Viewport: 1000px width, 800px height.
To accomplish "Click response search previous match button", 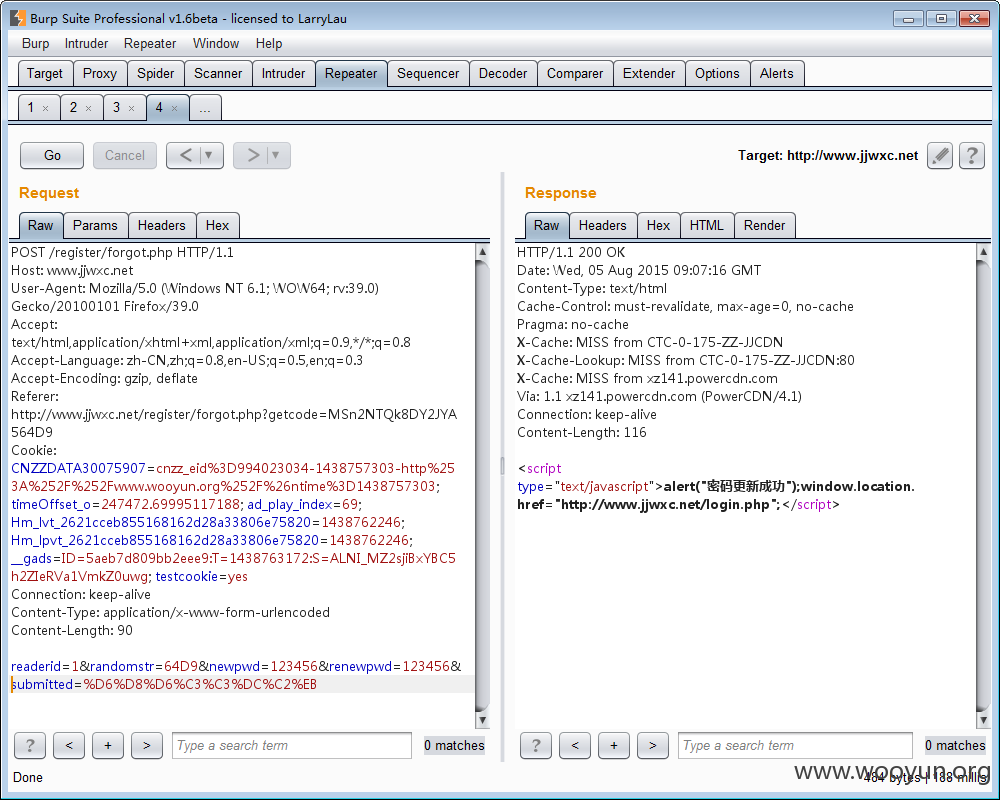I will [x=575, y=745].
